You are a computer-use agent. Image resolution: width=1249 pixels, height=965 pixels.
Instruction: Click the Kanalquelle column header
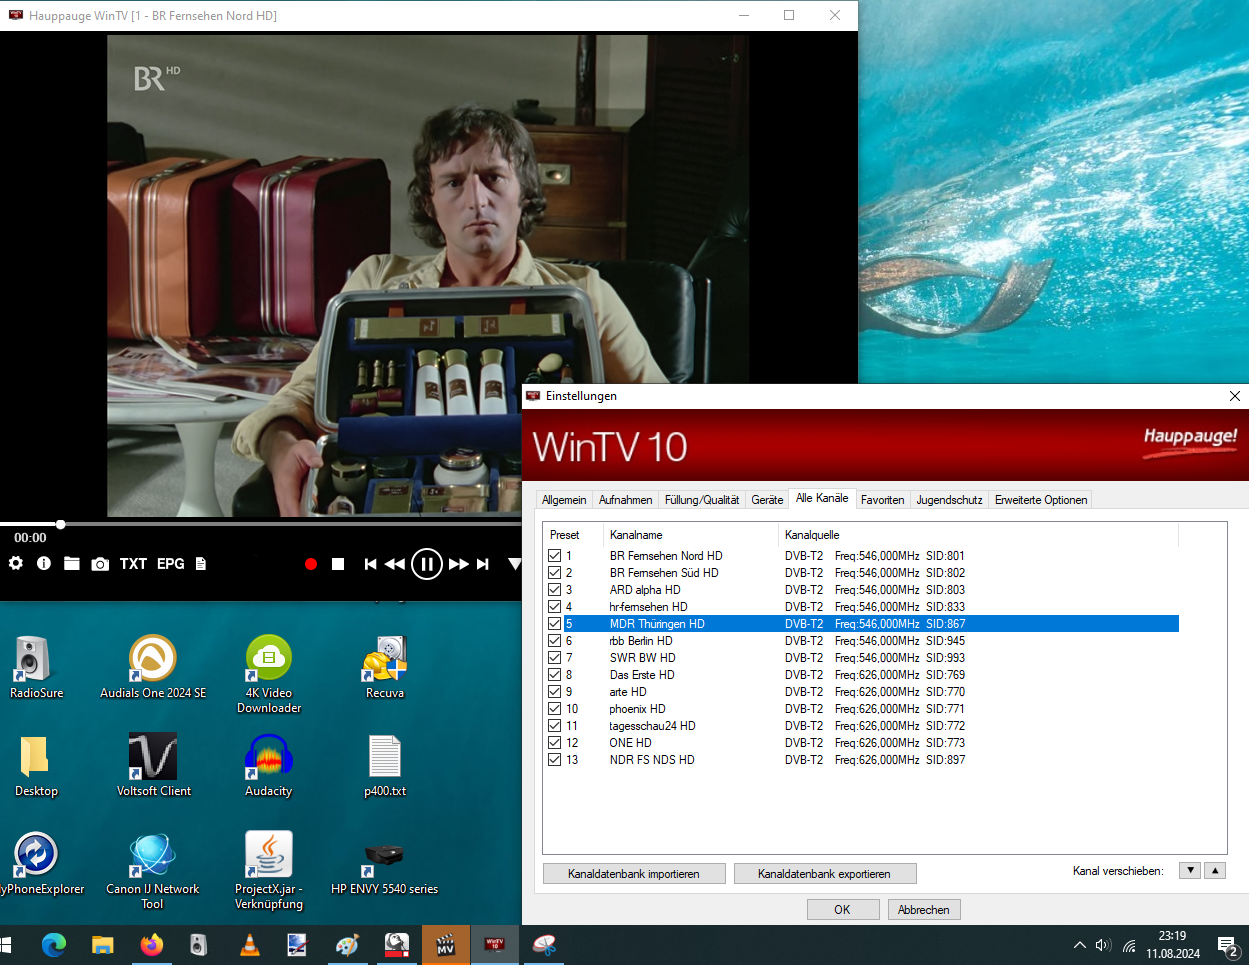(x=979, y=535)
